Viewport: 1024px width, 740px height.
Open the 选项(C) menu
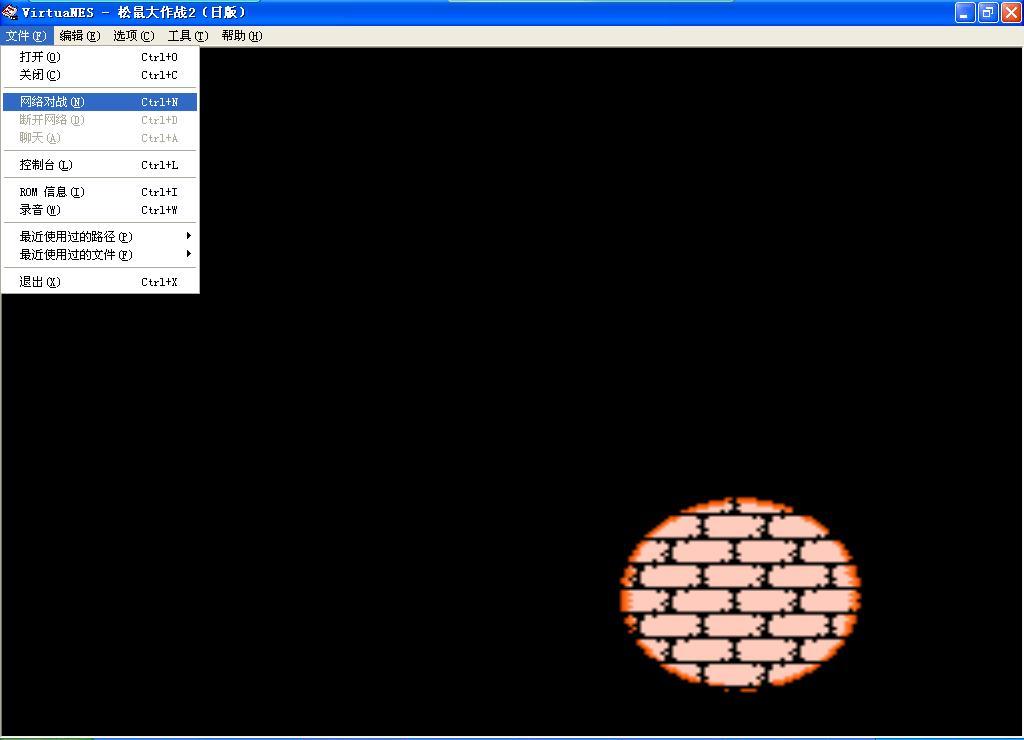[x=133, y=36]
